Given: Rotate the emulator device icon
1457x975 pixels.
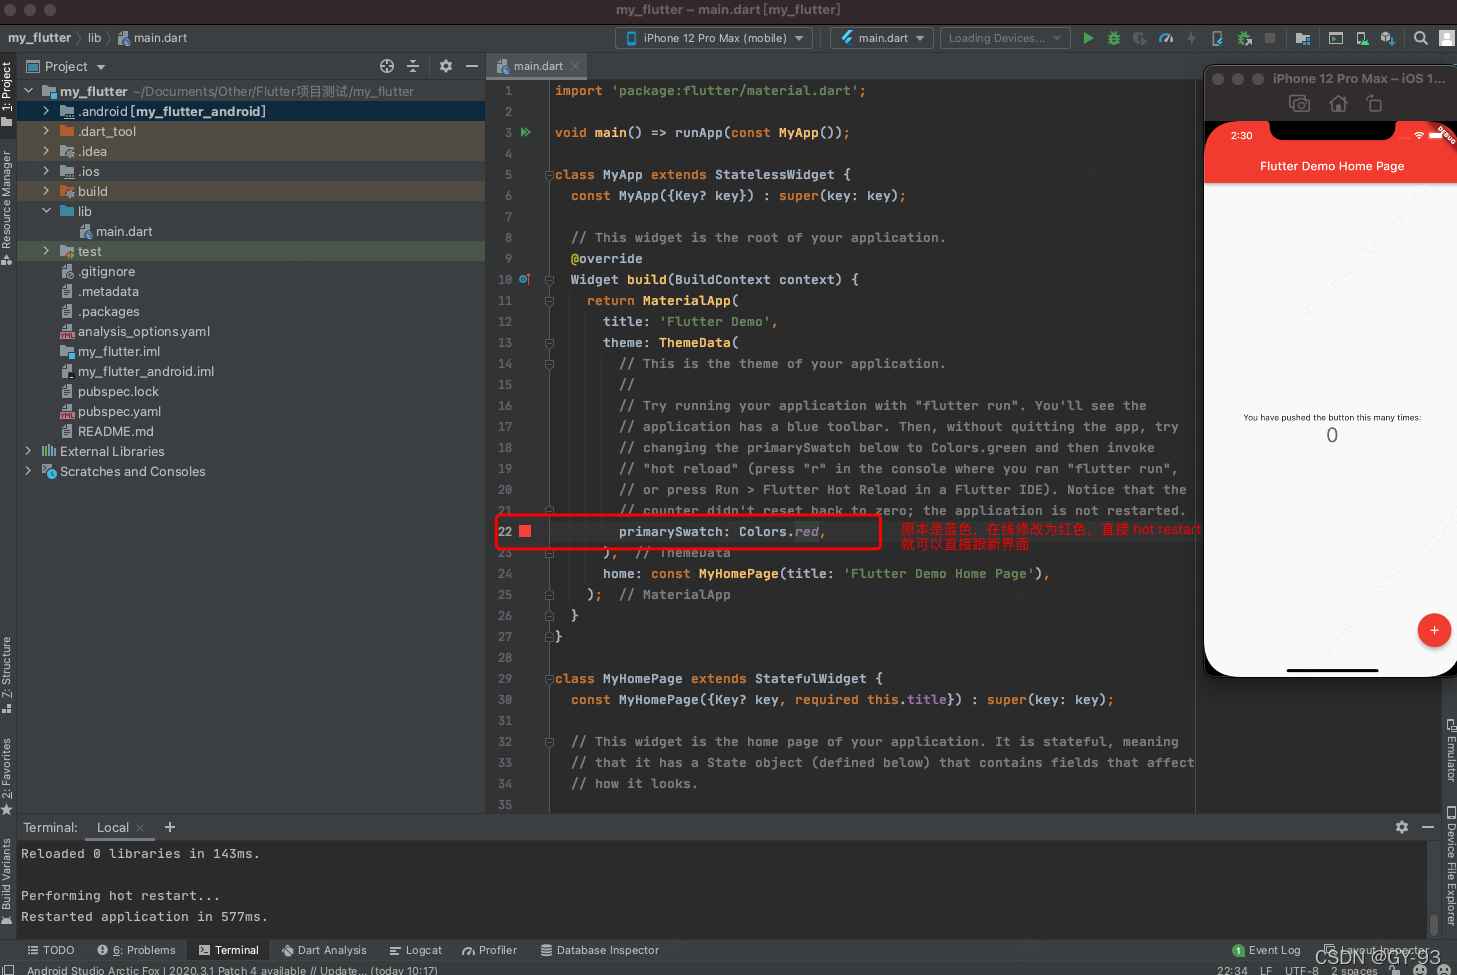Looking at the screenshot, I should [x=1374, y=103].
